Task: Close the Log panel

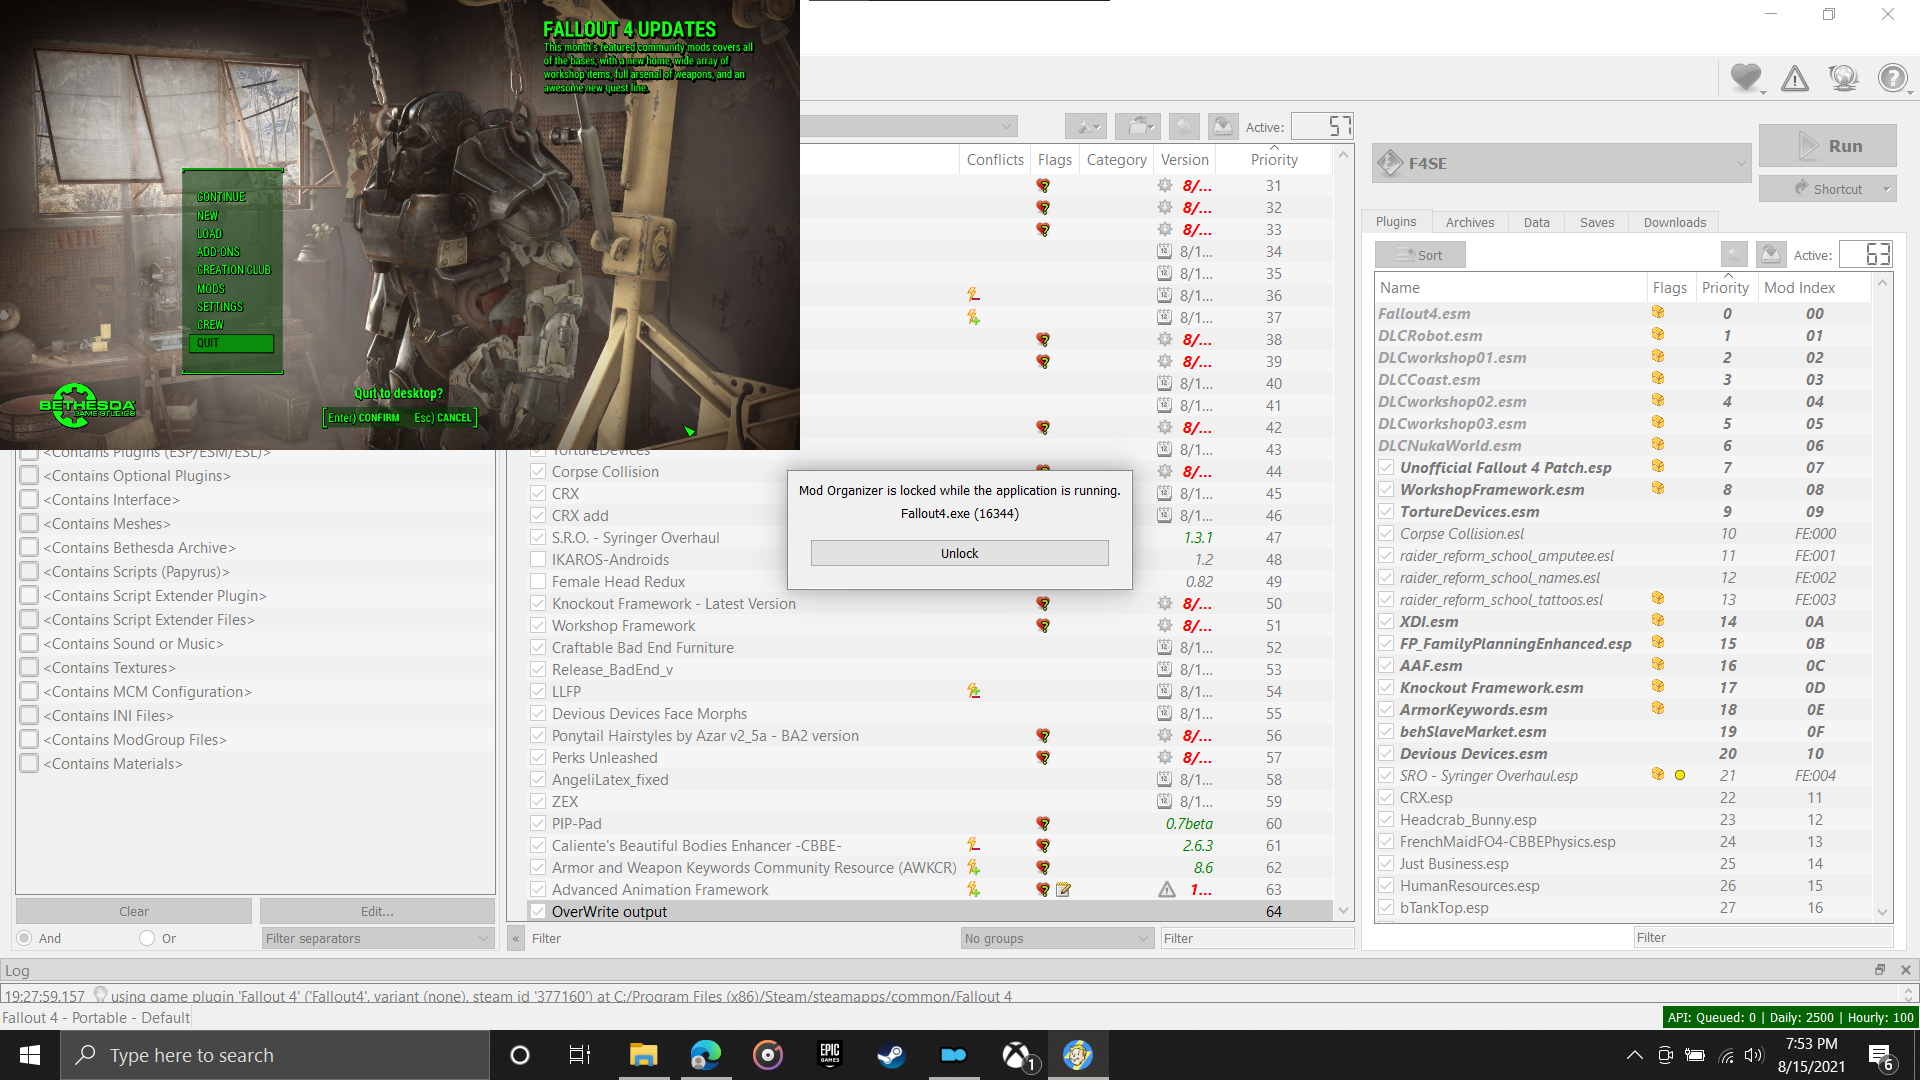Action: click(x=1905, y=970)
